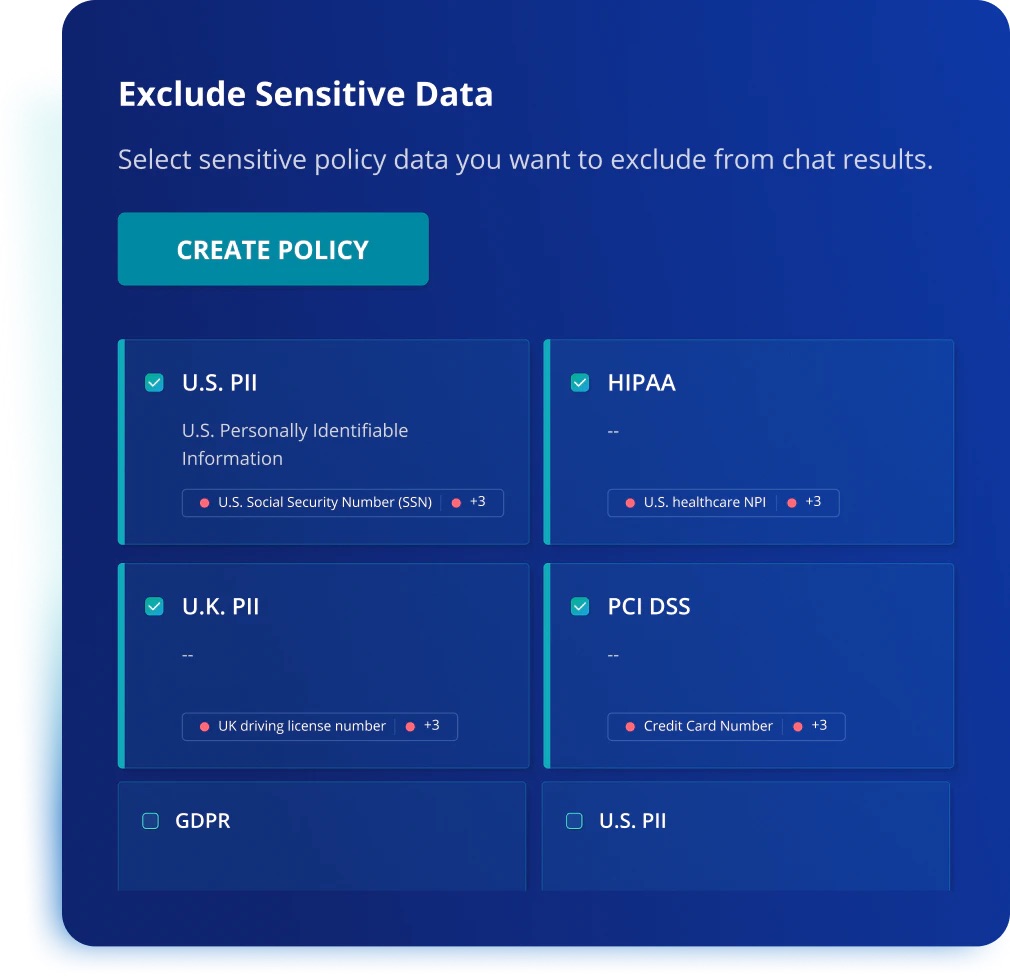Click the Credit Card Number tag
The width and height of the screenshot is (1010, 976).
[x=708, y=726]
